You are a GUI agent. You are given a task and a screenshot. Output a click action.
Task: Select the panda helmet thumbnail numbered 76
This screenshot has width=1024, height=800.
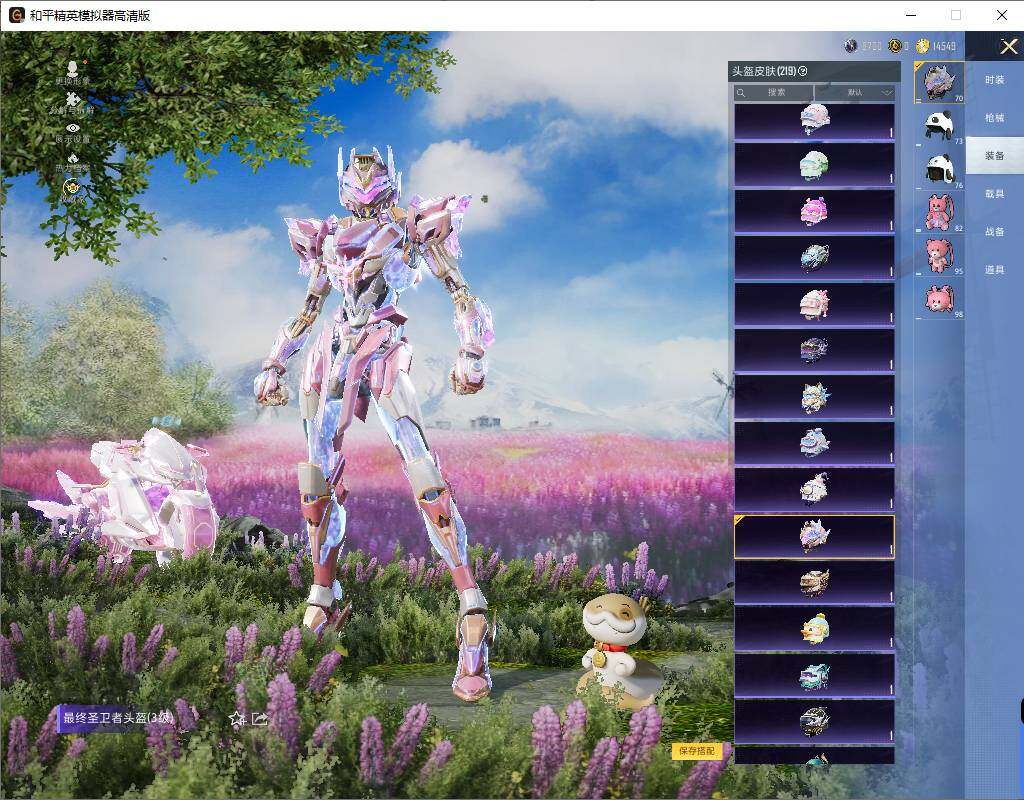[x=939, y=169]
